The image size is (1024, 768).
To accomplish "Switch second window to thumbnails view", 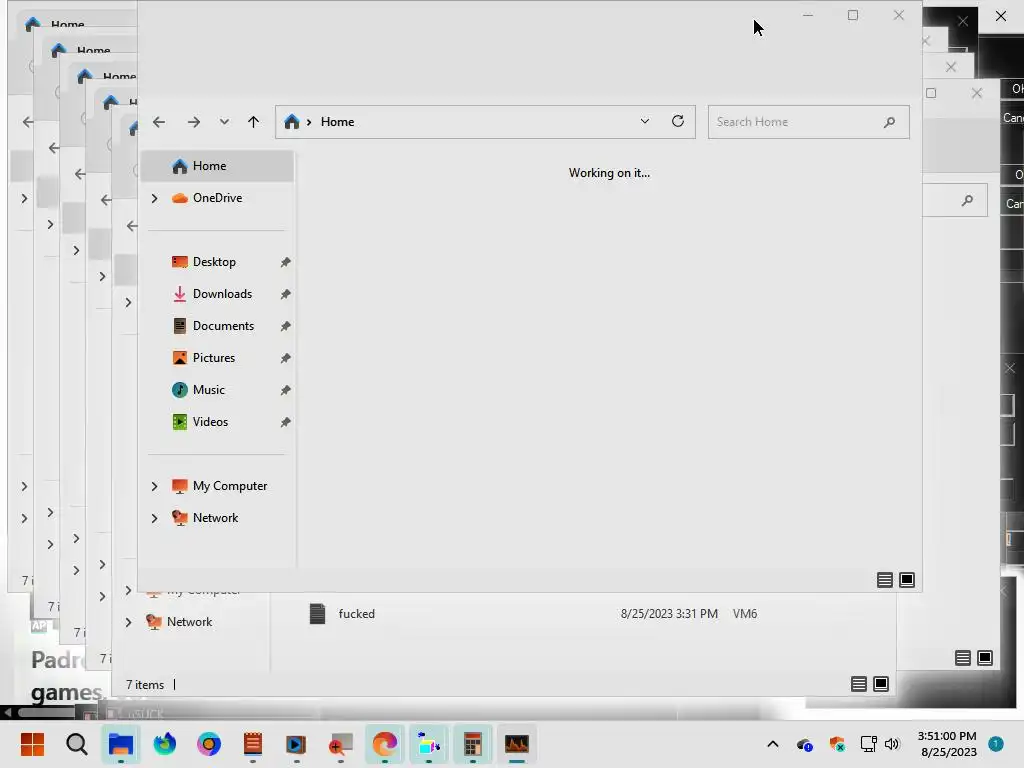I will pos(881,684).
